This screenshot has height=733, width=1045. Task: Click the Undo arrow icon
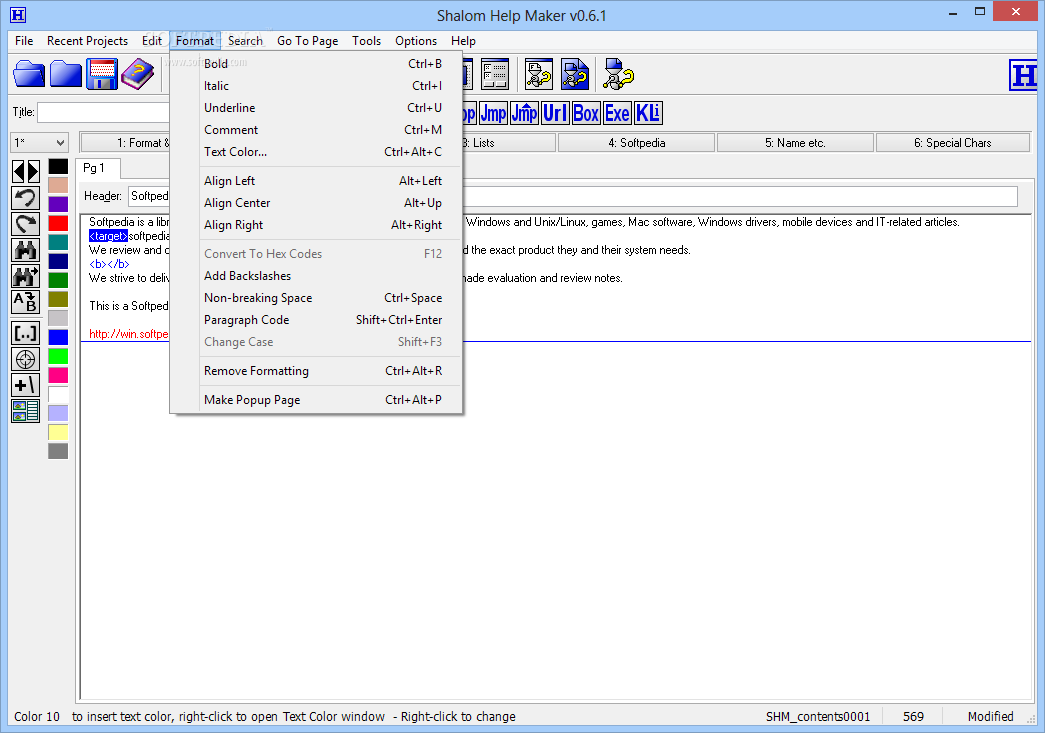click(x=25, y=198)
